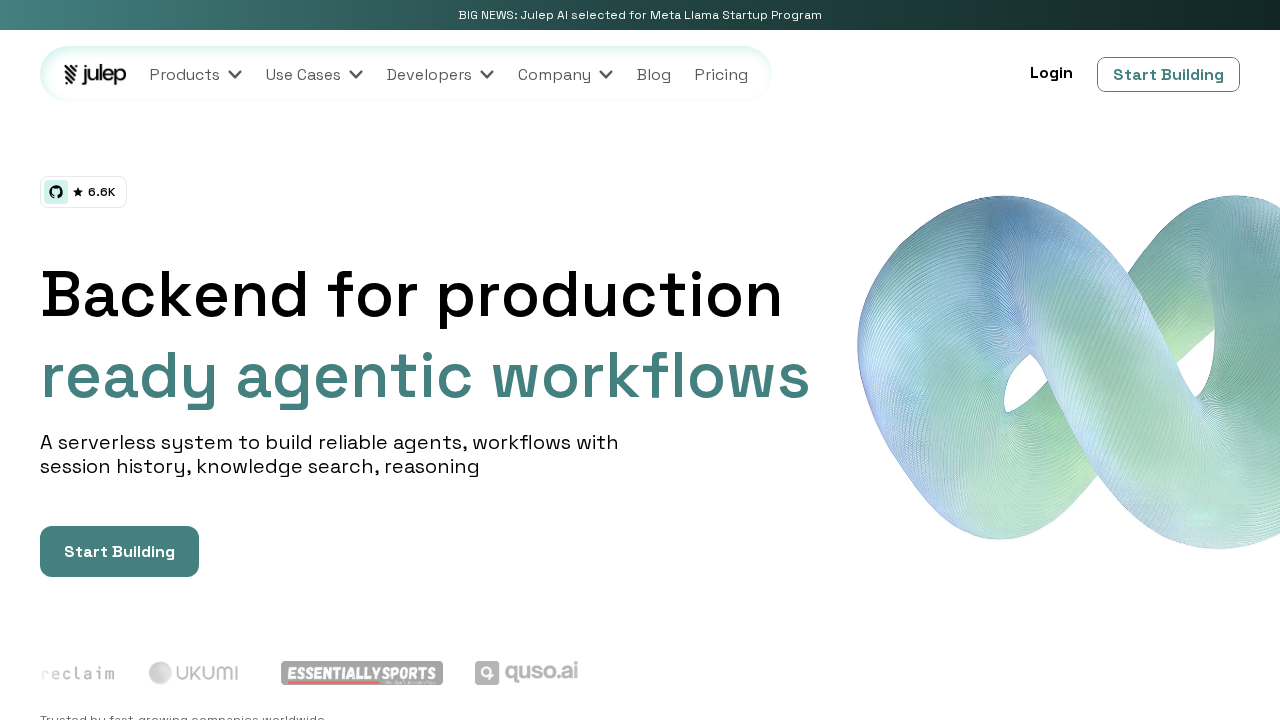This screenshot has width=1280, height=720.
Task: Click the EssentiallySports logo
Action: click(361, 673)
